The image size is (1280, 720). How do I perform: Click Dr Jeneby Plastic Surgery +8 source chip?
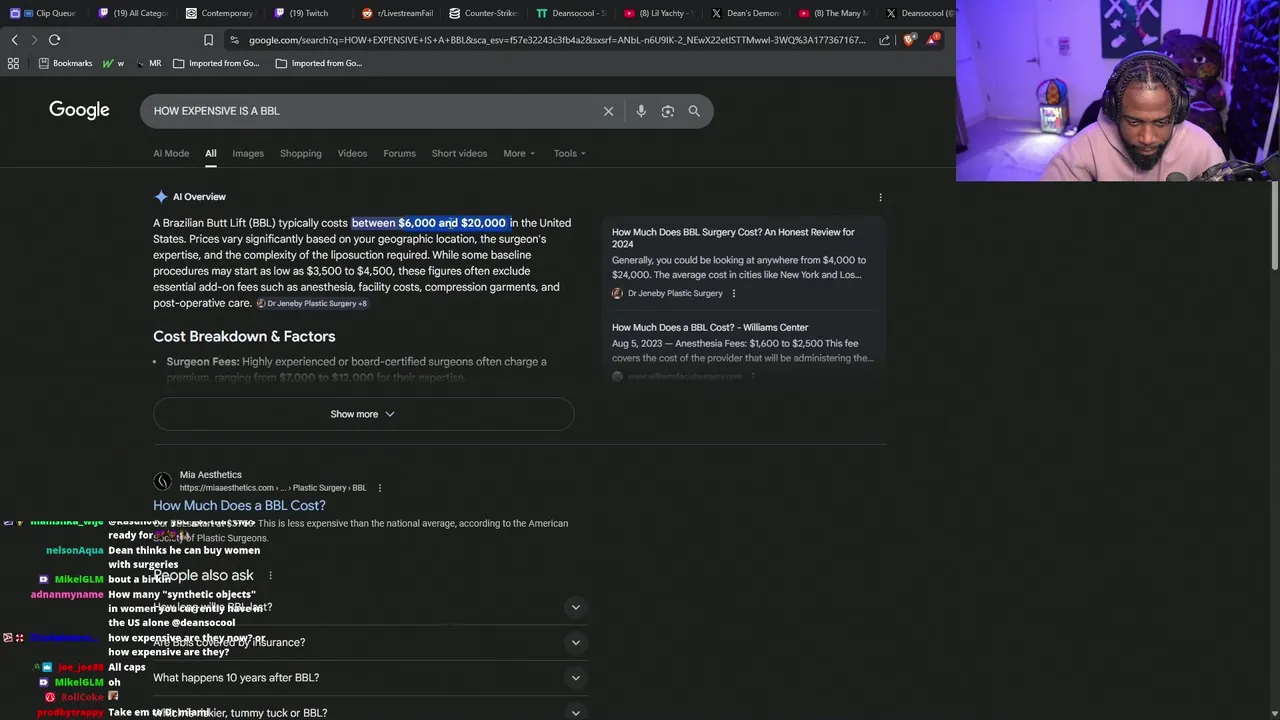312,303
